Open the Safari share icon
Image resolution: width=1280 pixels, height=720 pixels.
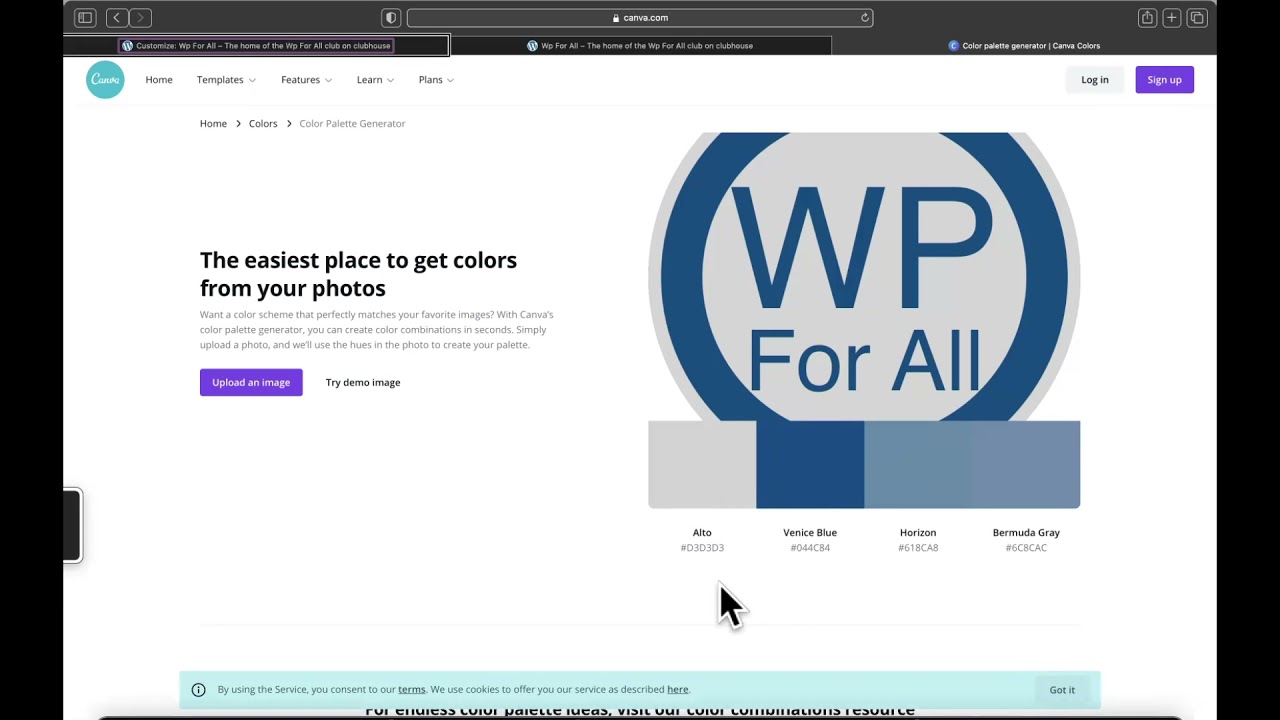point(1147,17)
